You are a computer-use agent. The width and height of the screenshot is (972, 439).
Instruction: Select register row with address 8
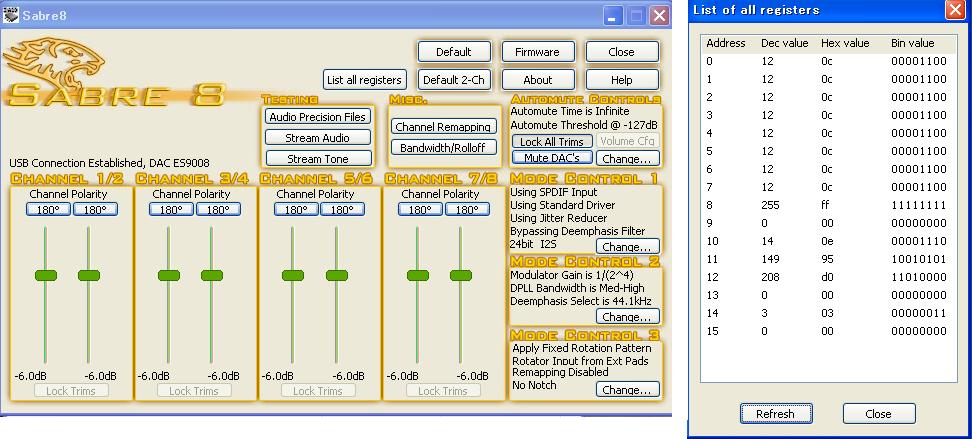coord(829,205)
